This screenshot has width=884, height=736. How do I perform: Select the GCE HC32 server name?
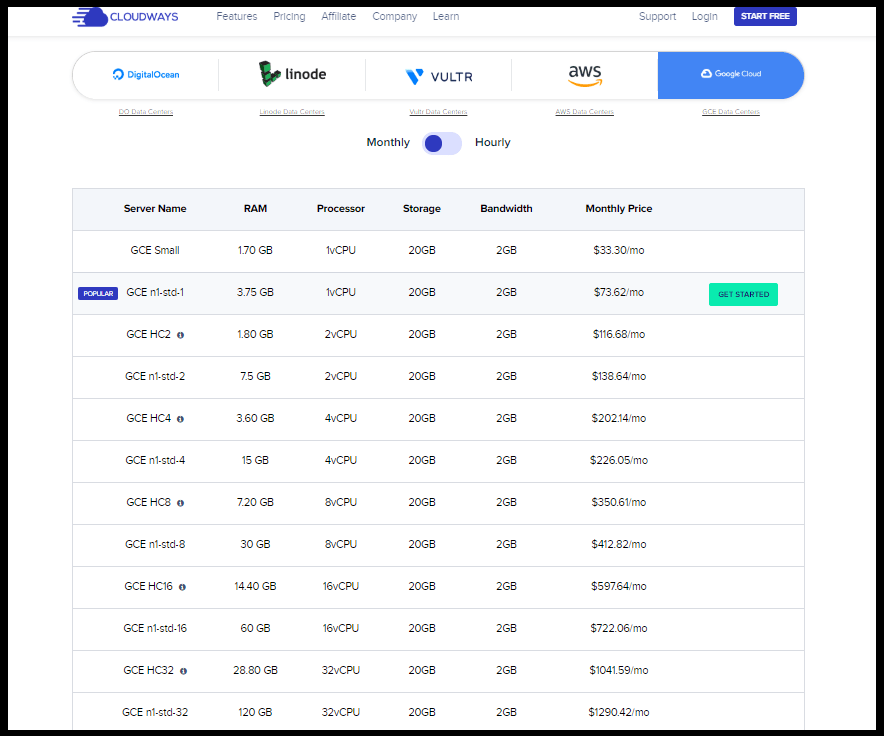click(148, 671)
